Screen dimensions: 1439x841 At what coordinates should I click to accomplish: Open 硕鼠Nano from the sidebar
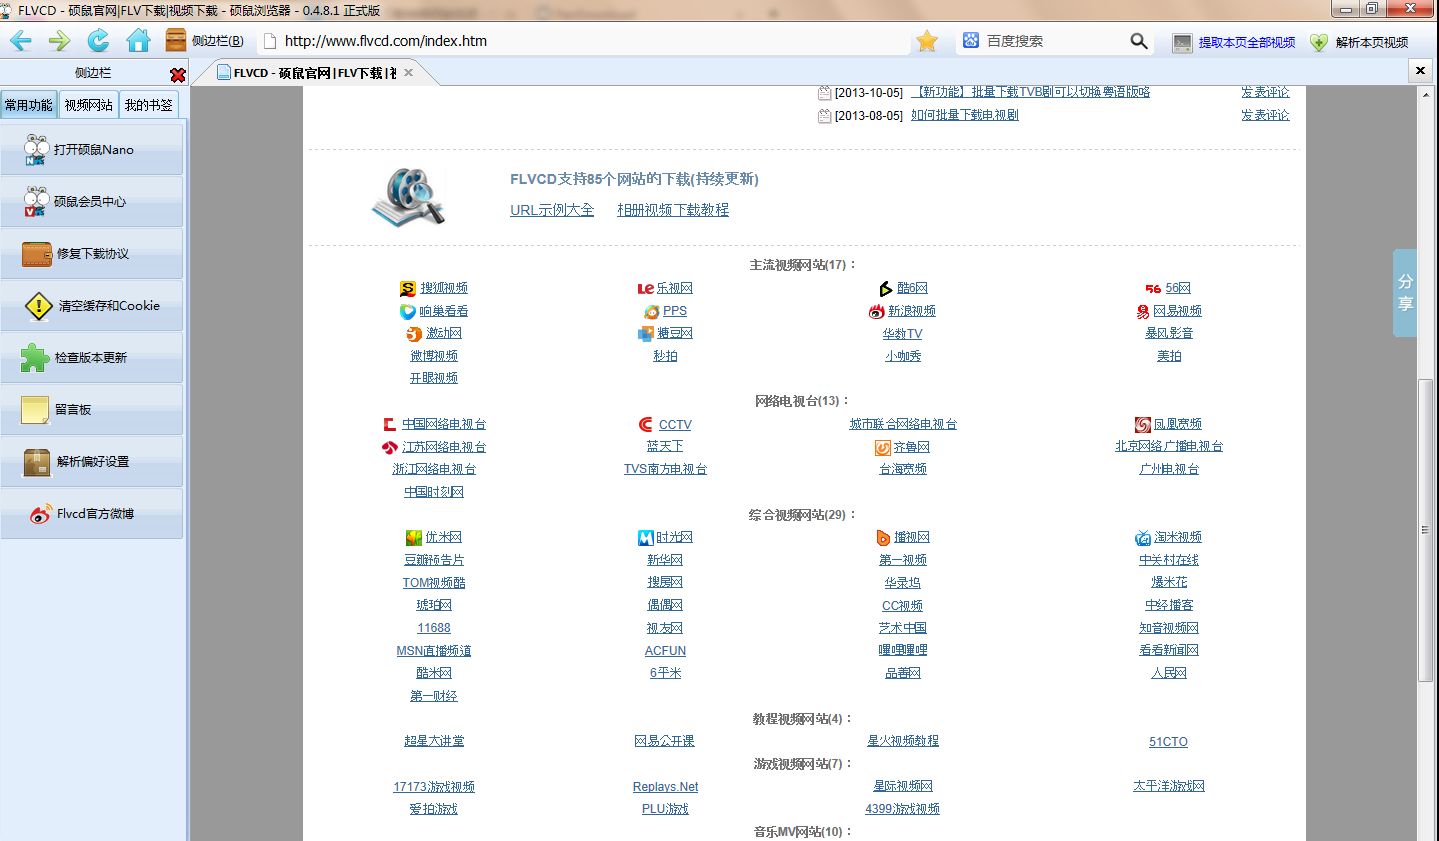[x=92, y=148]
